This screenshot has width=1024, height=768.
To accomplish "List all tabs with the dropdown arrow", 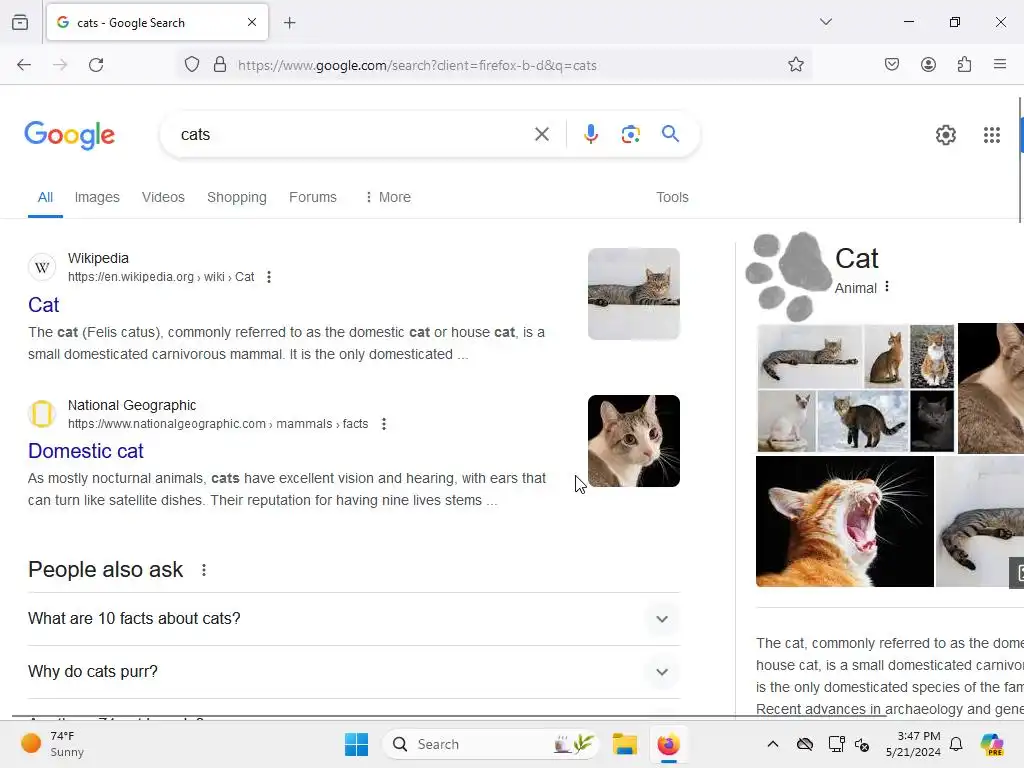I will pyautogui.click(x=825, y=22).
